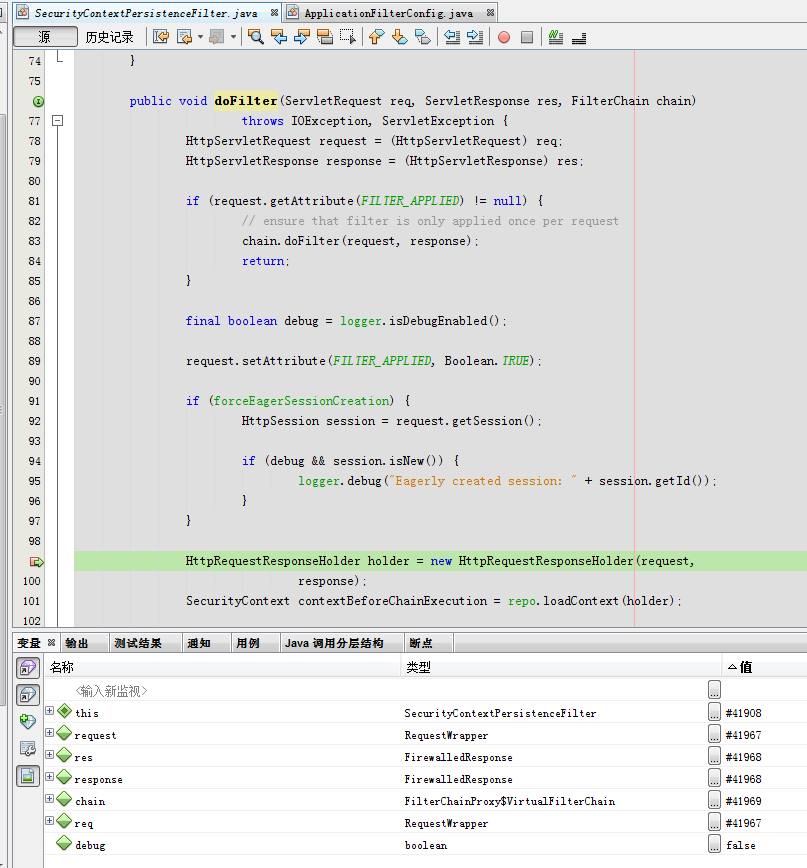Click ellipsis button for 'request' value
807x868 pixels.
(714, 734)
